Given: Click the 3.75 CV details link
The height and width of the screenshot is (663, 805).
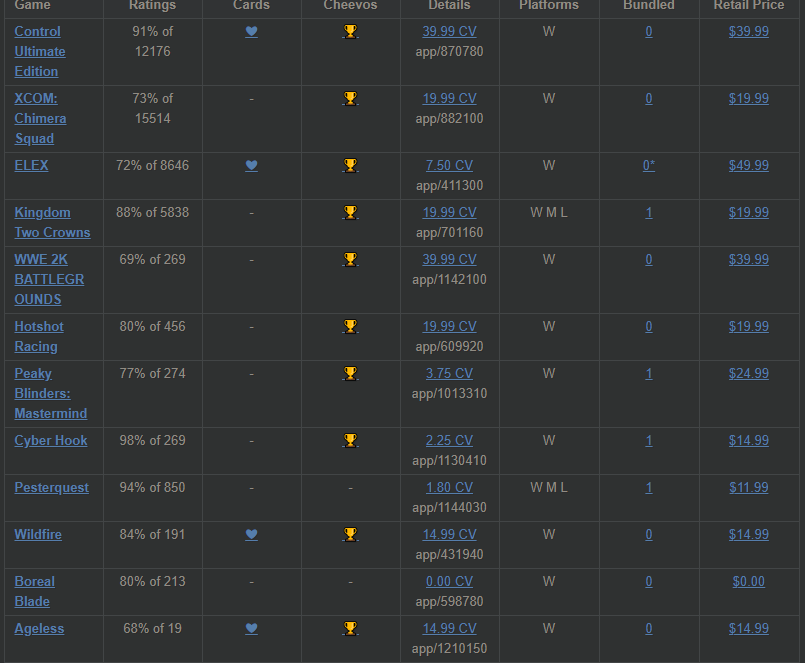Looking at the screenshot, I should click(x=449, y=373).
